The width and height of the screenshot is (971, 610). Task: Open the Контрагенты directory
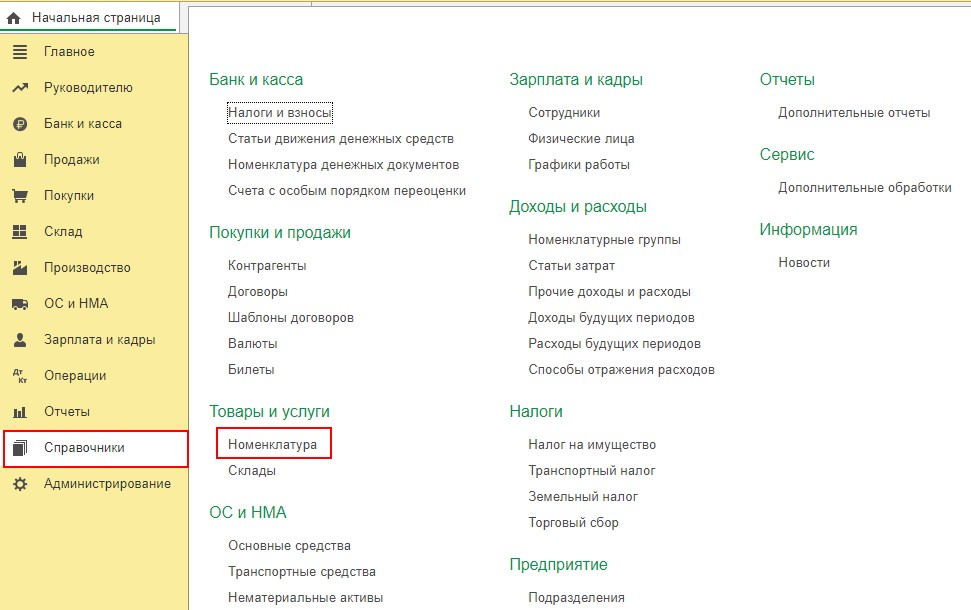267,266
